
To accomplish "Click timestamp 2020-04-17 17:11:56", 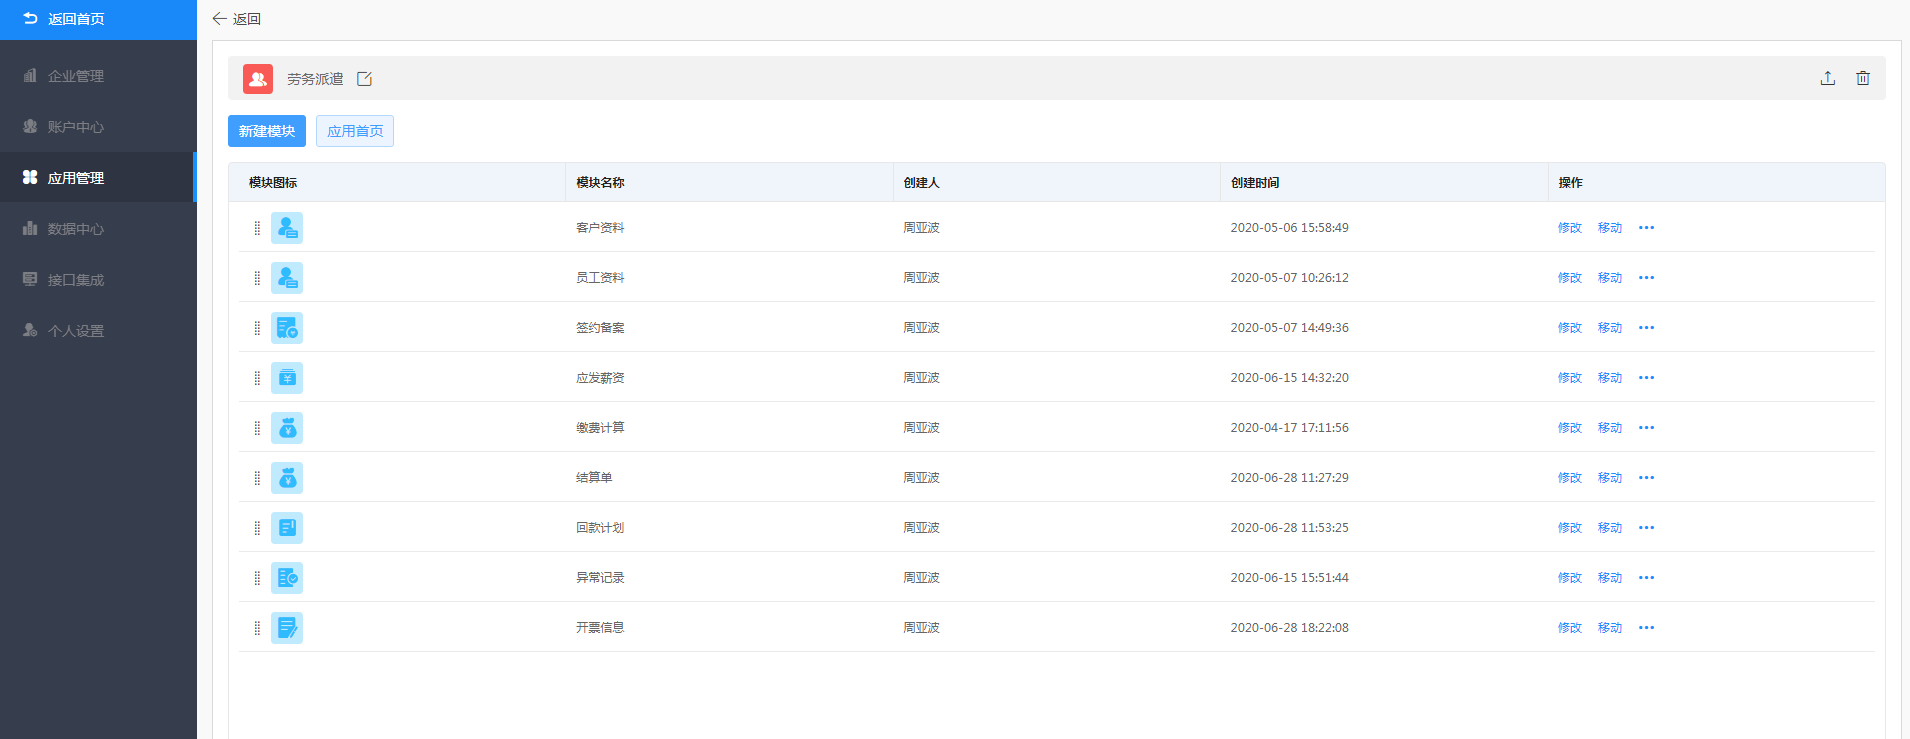I will tap(1289, 428).
